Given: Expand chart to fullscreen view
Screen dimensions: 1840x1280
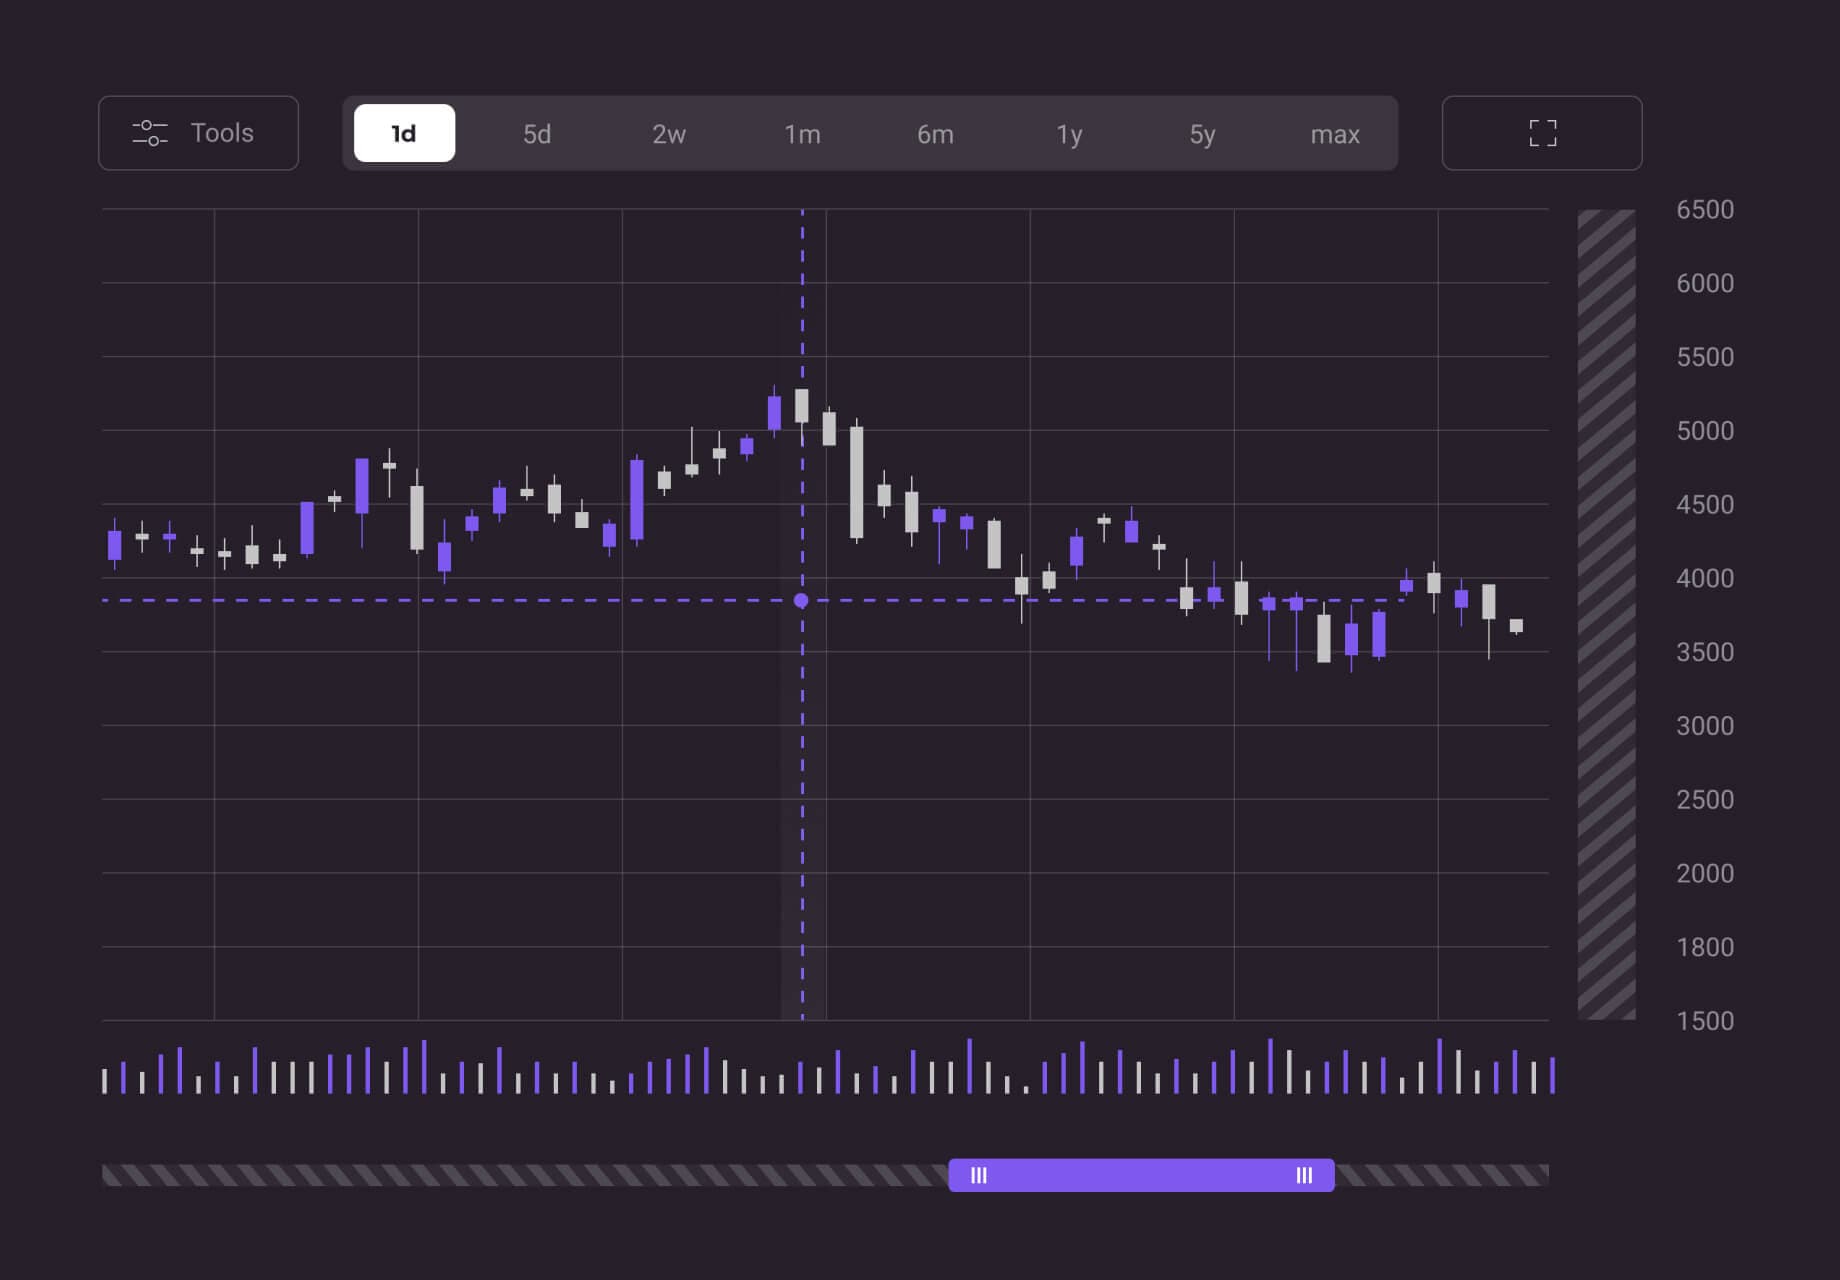Looking at the screenshot, I should coord(1541,133).
